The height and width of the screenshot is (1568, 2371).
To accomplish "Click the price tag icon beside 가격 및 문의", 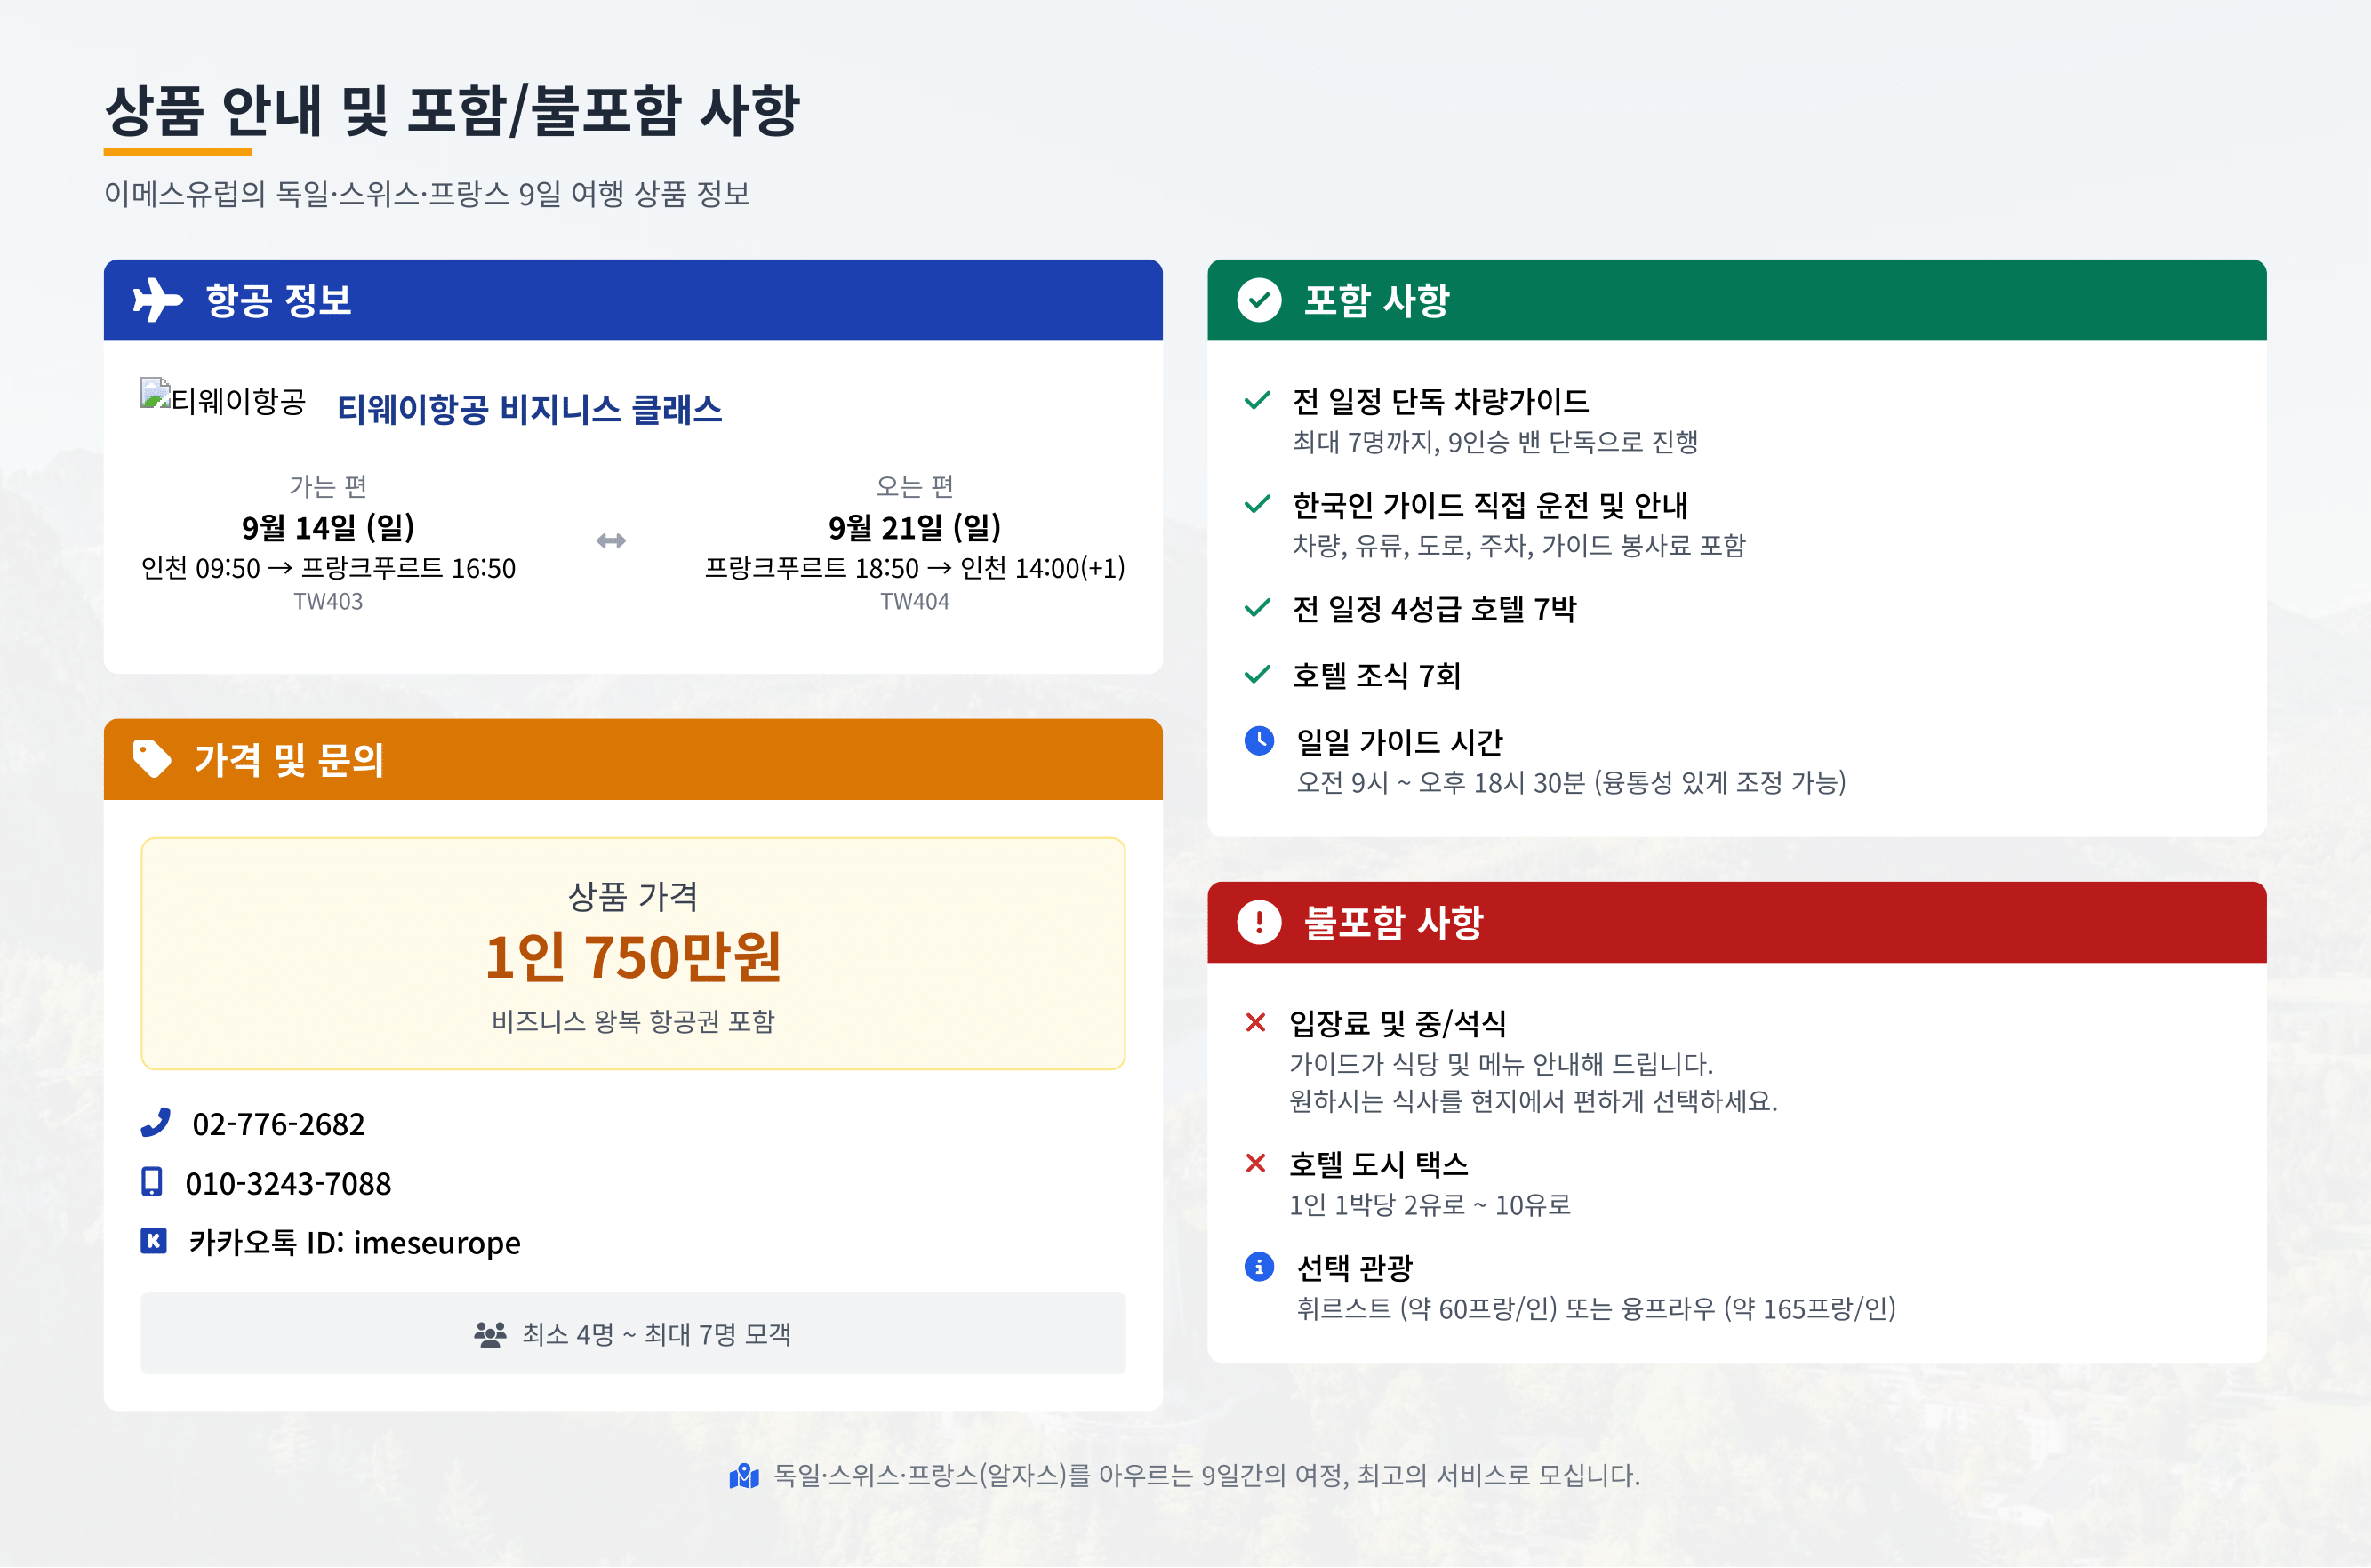I will coord(152,759).
